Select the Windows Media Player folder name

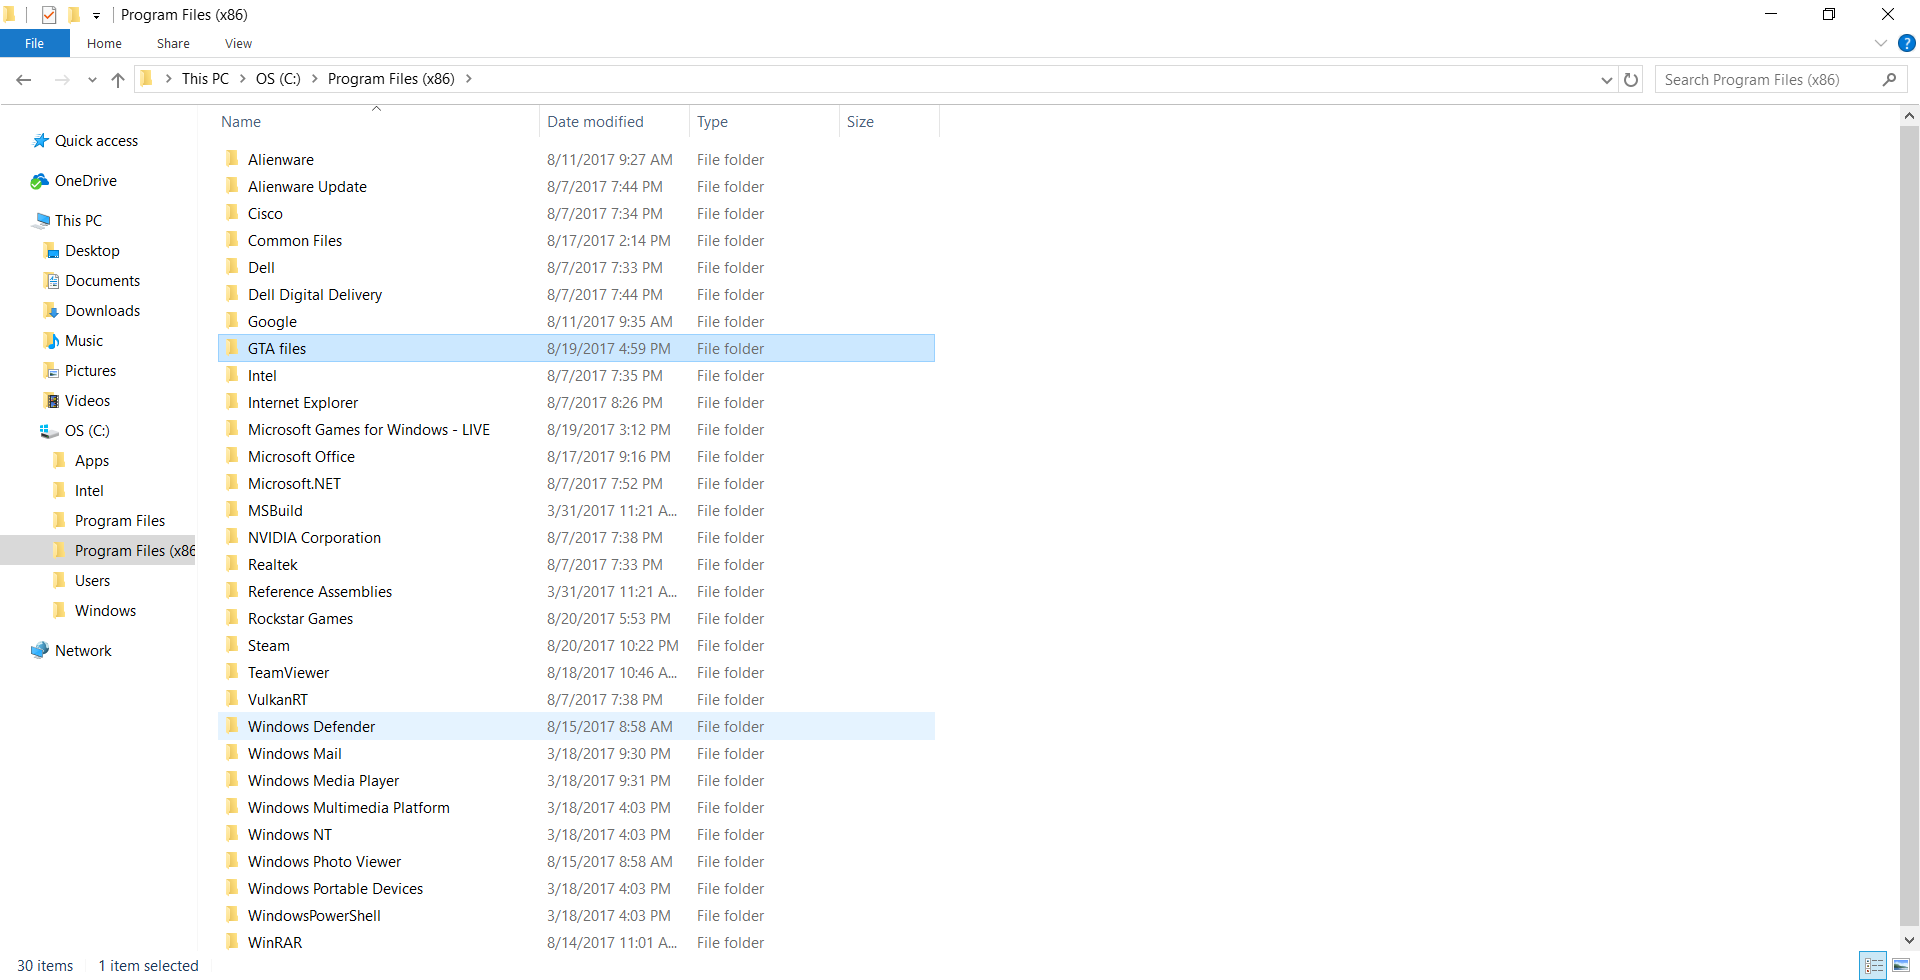[x=323, y=781]
